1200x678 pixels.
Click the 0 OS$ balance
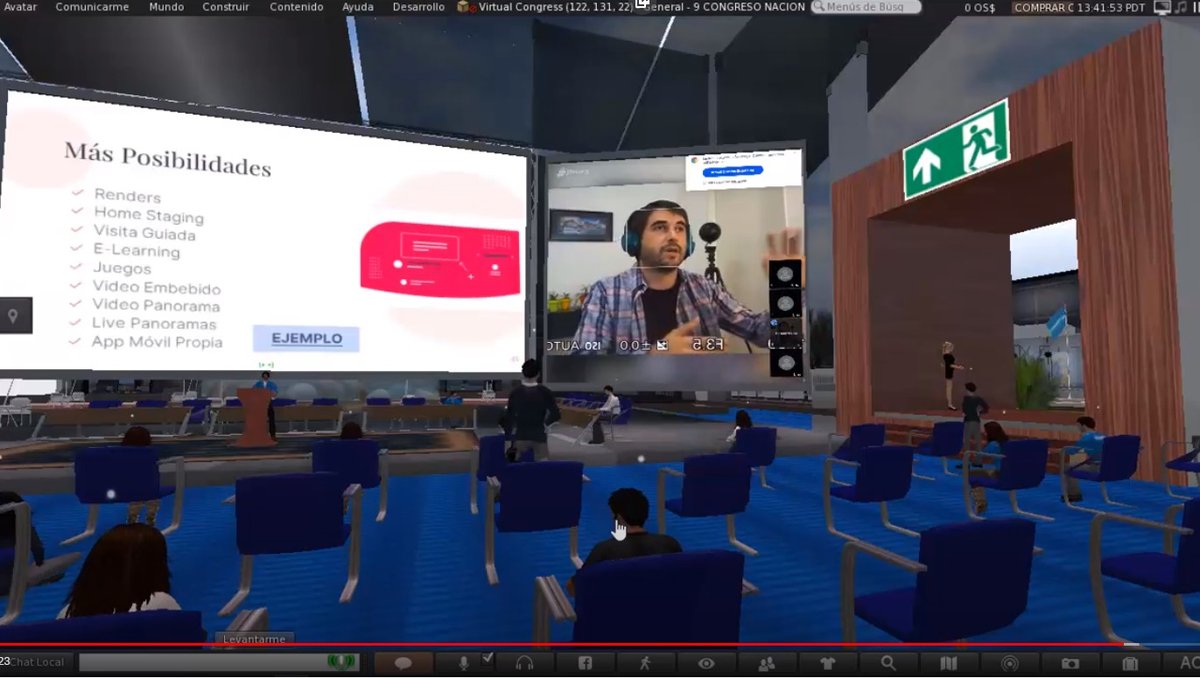point(980,8)
